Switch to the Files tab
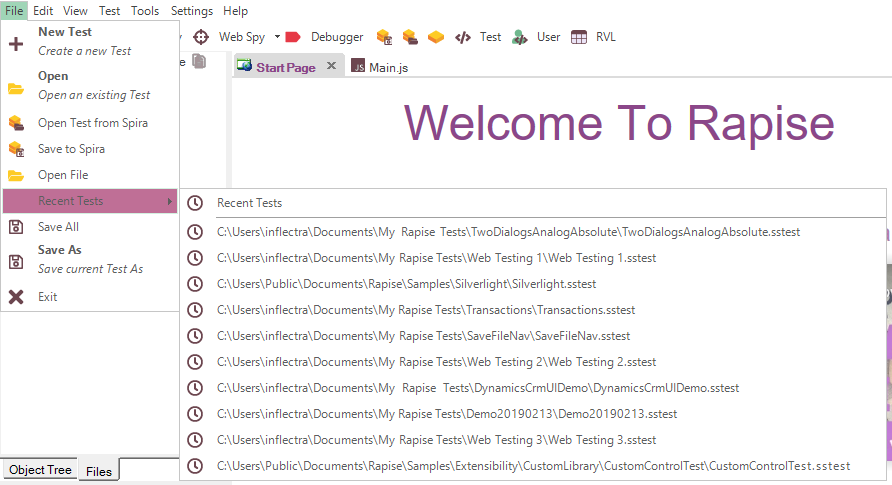 tap(99, 471)
